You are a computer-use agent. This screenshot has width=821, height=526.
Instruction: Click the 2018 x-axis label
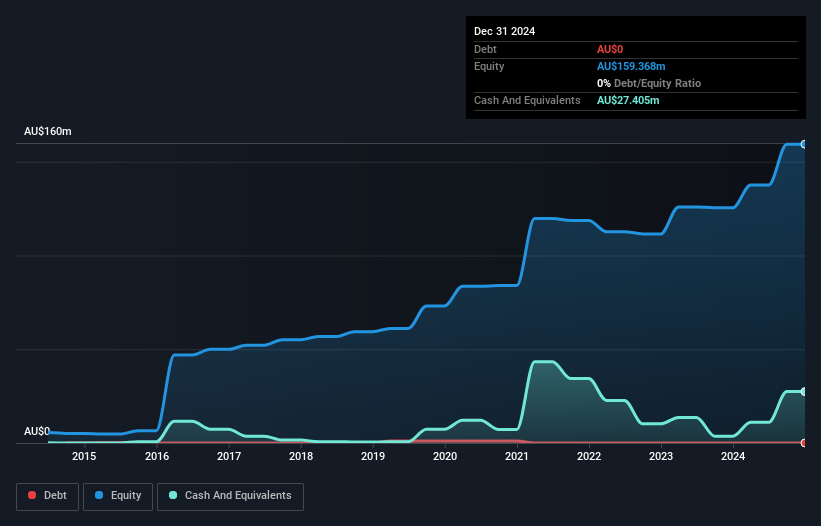tap(301, 456)
